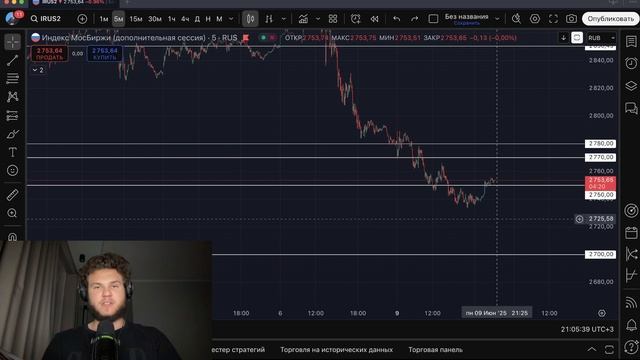The width and height of the screenshot is (640, 360).
Task: Open symbol search for IRUS2
Action: point(46,19)
